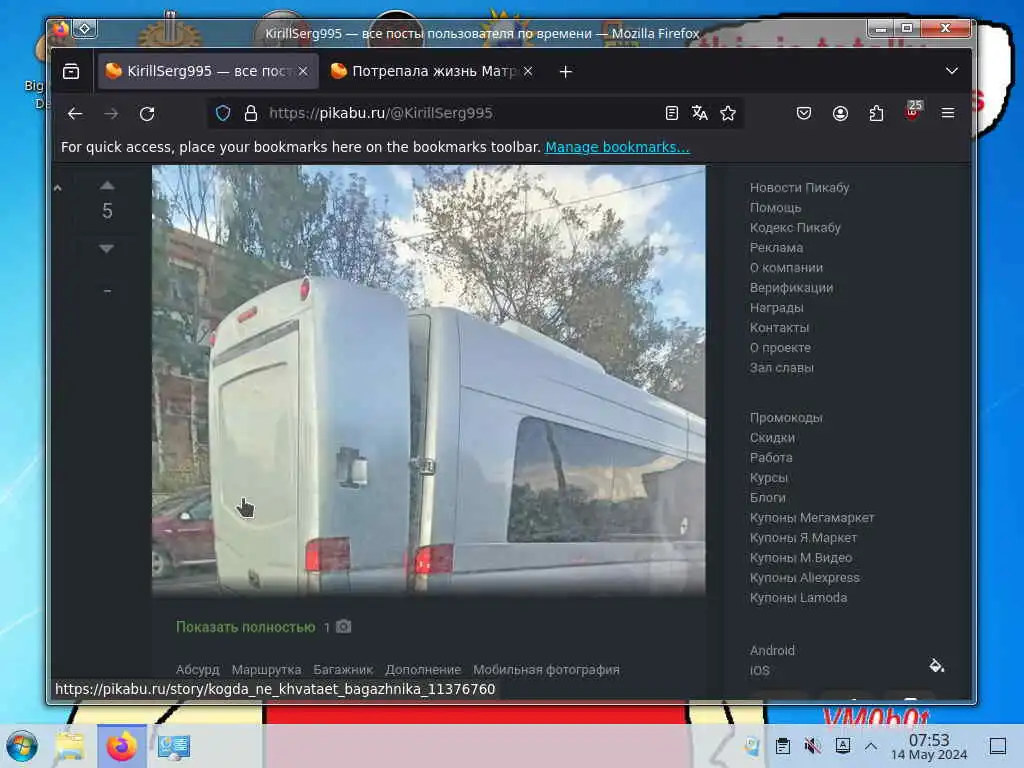The width and height of the screenshot is (1024, 768).
Task: Open the van photo in the post
Action: tap(428, 381)
